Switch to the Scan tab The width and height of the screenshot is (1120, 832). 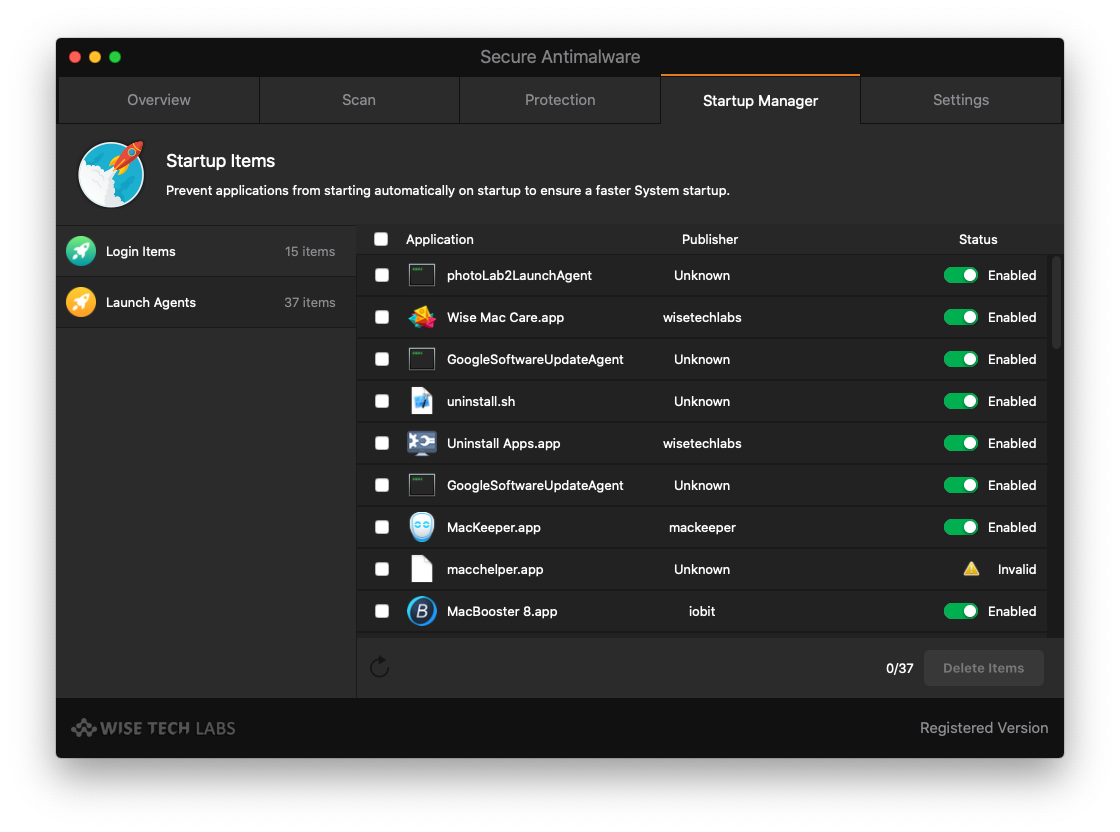359,100
